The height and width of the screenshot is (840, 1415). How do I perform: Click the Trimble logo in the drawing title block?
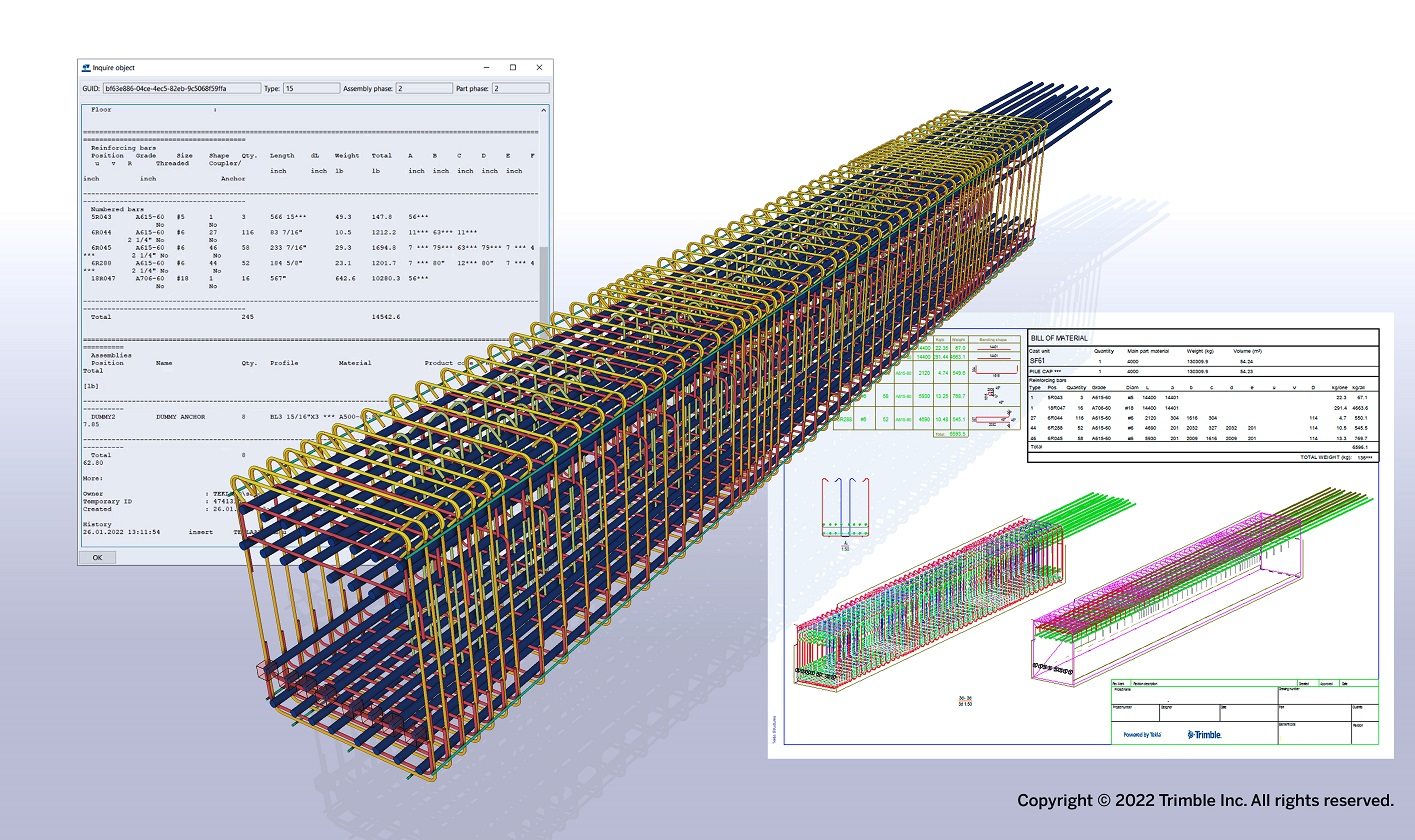coord(1205,735)
